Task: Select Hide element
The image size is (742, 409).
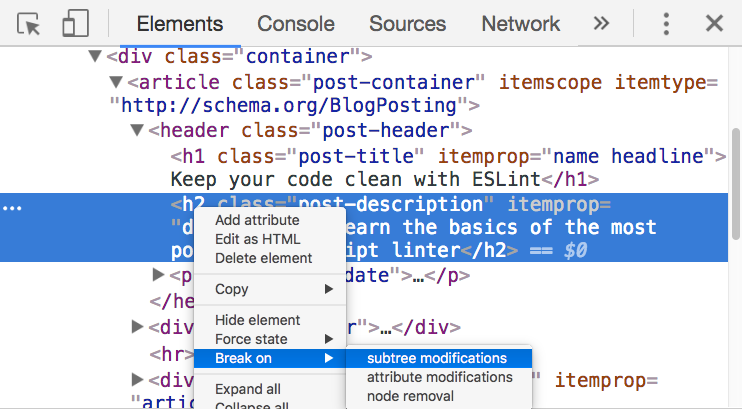Action: pos(270,320)
